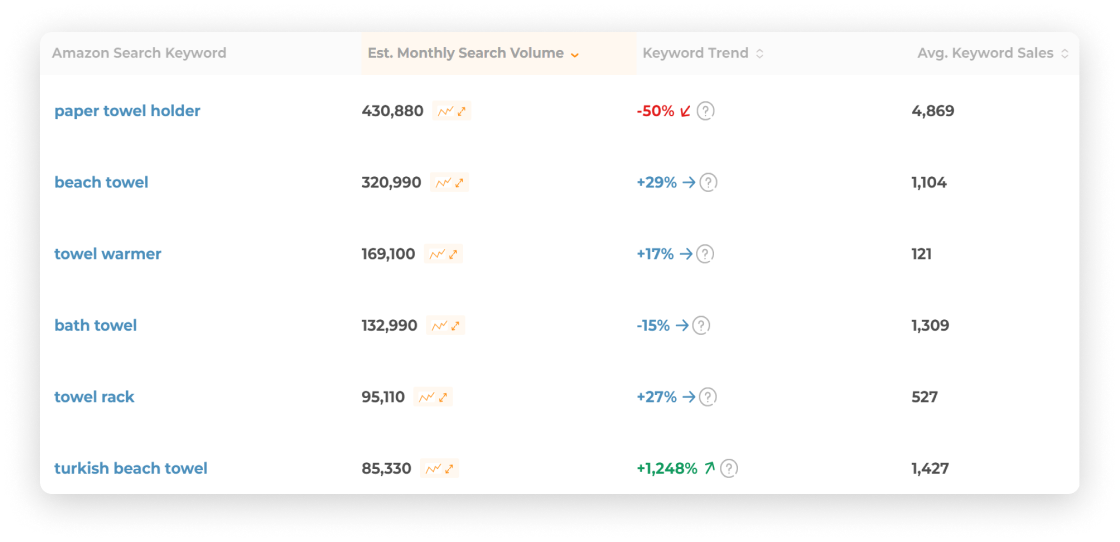Open the turkish beach towel keyword
The height and width of the screenshot is (542, 1120).
(131, 468)
